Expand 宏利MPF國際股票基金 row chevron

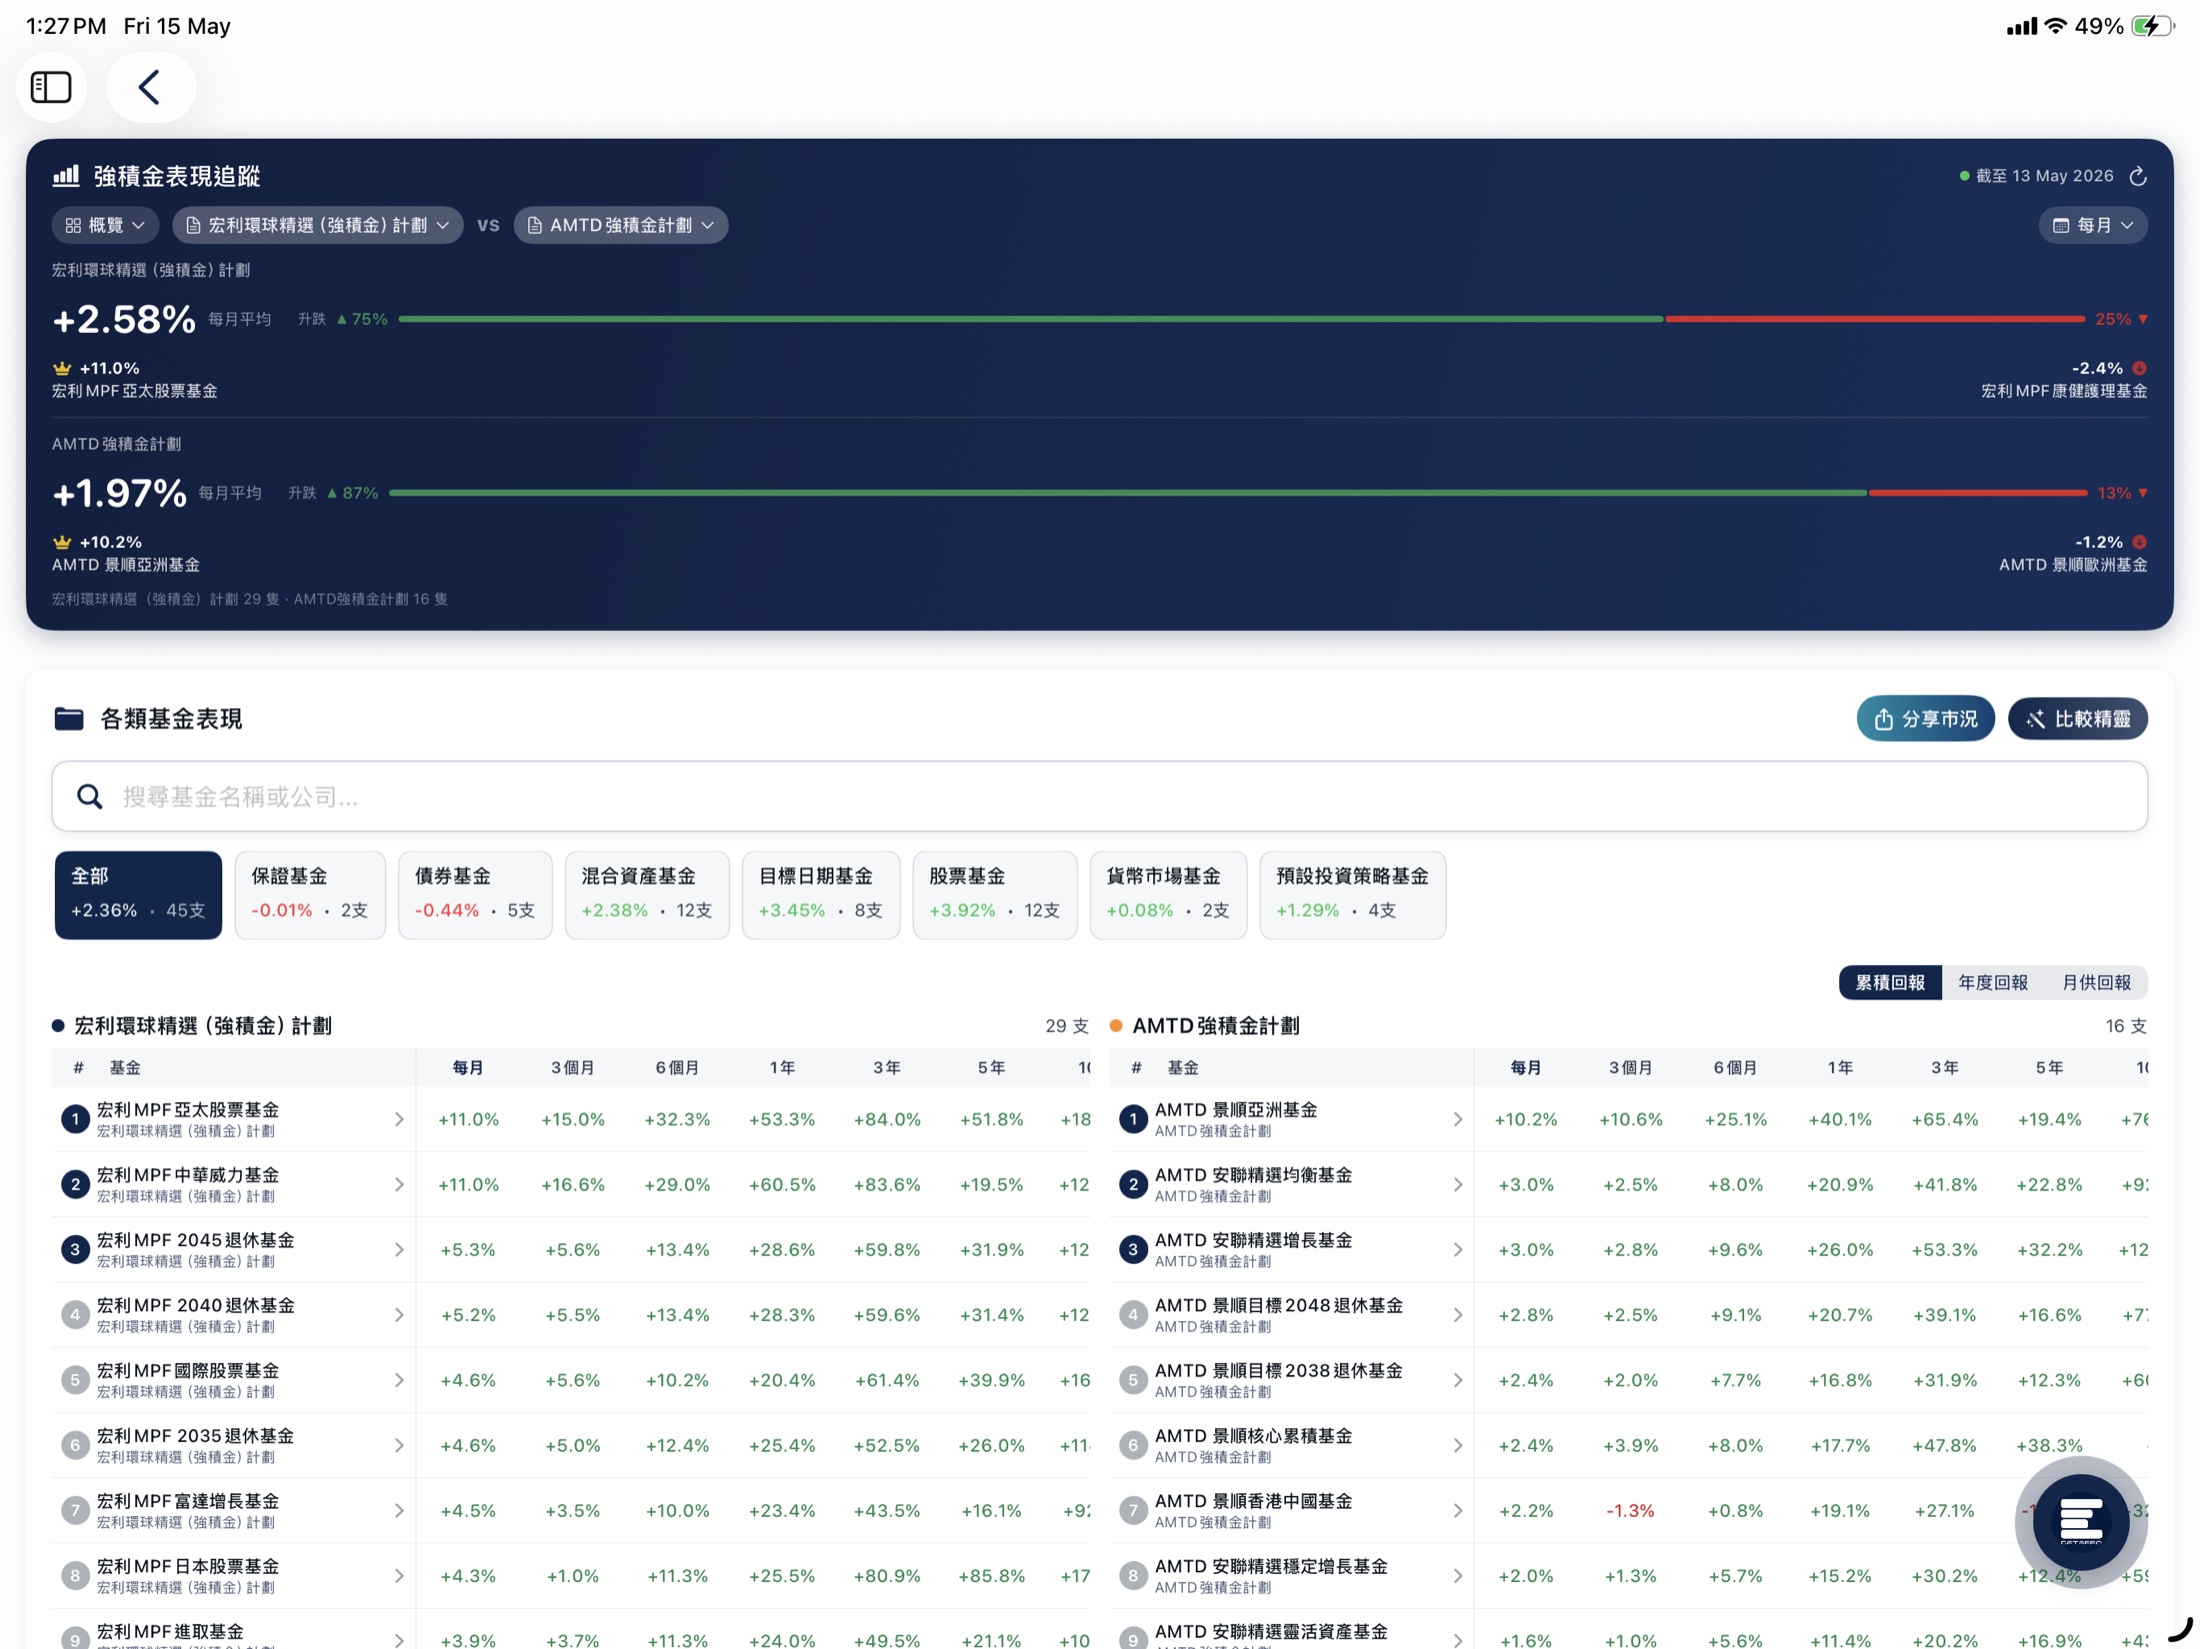(398, 1380)
